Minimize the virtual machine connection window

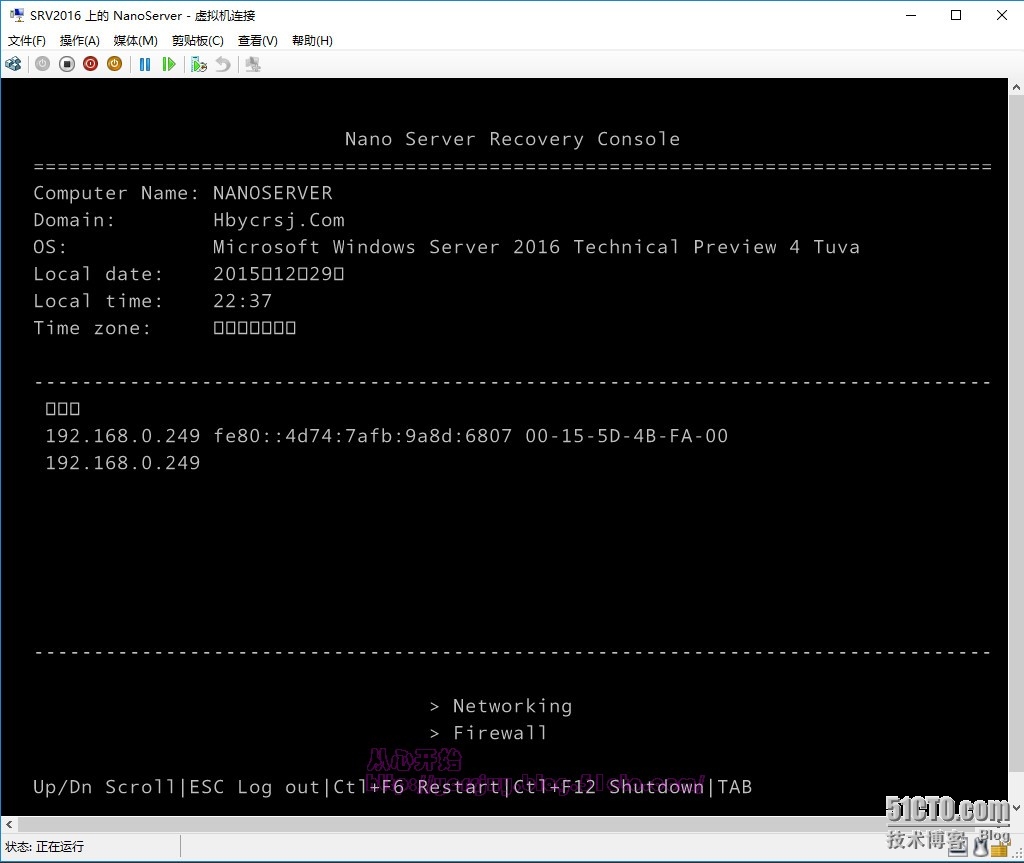tap(911, 15)
